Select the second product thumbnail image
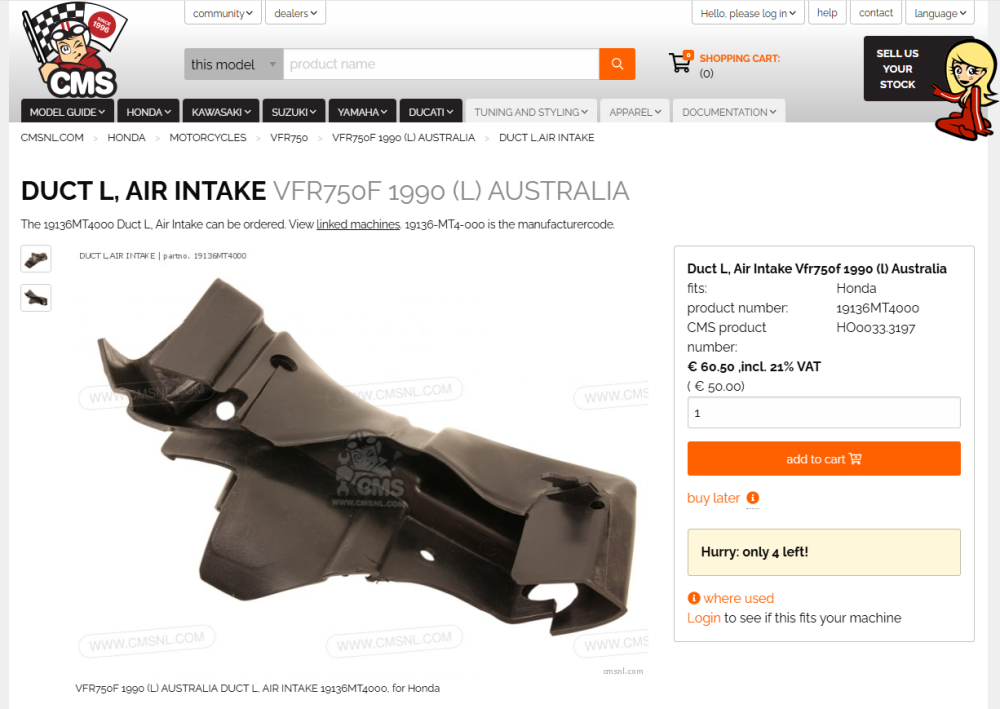The width and height of the screenshot is (1000, 709). pyautogui.click(x=36, y=297)
